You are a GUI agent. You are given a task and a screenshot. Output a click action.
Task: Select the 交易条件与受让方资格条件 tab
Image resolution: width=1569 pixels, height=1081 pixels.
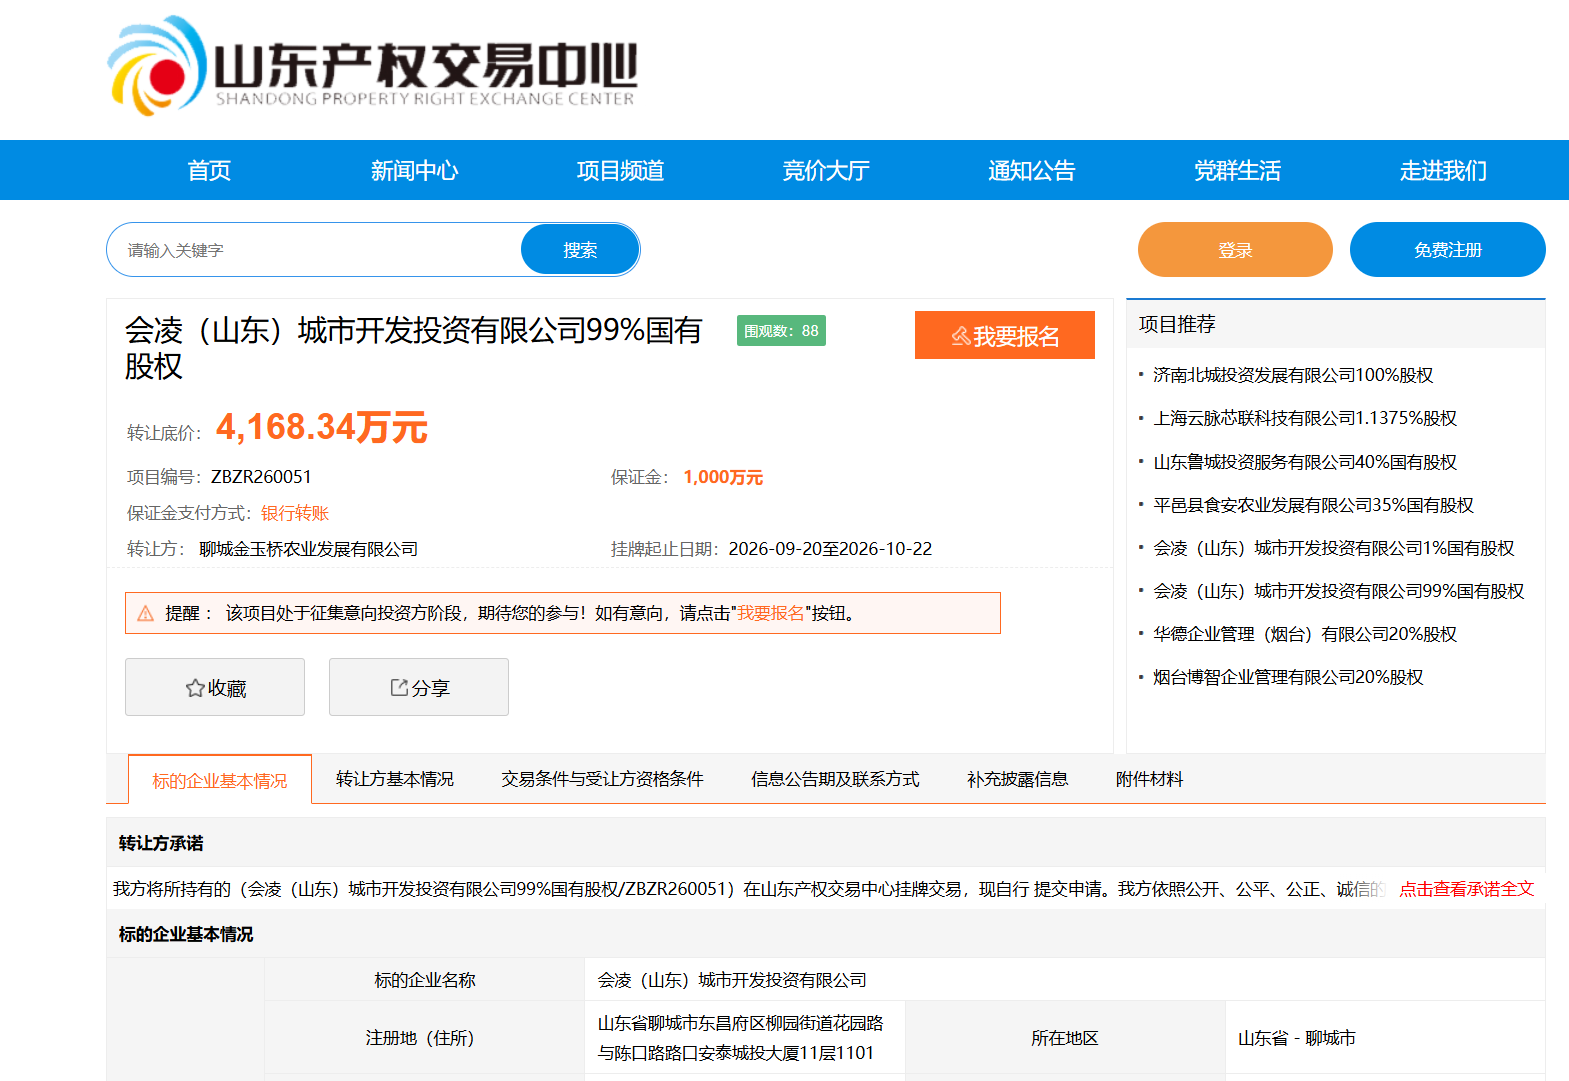click(602, 779)
